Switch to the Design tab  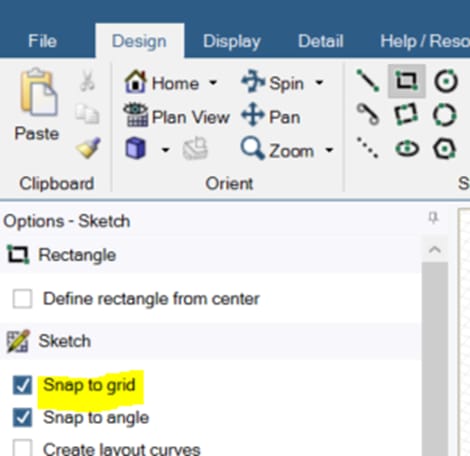139,41
